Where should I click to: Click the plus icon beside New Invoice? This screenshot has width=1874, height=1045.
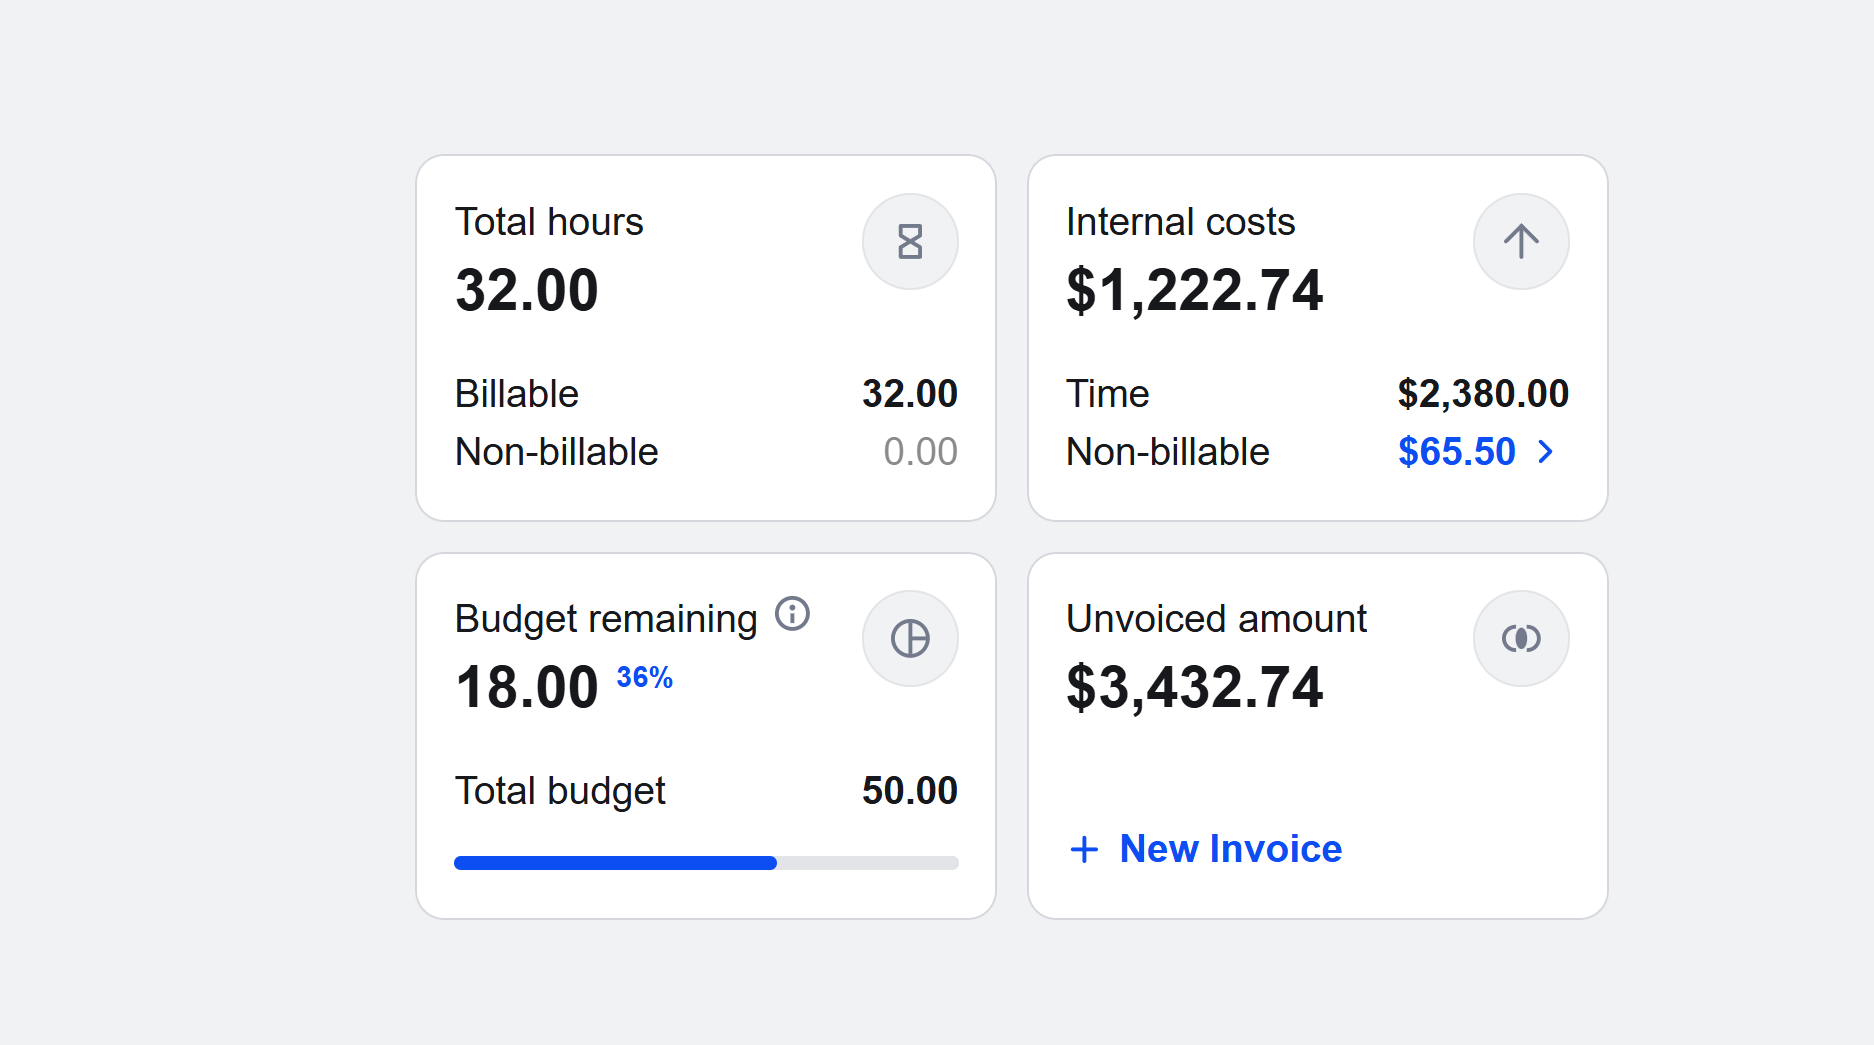click(1084, 850)
